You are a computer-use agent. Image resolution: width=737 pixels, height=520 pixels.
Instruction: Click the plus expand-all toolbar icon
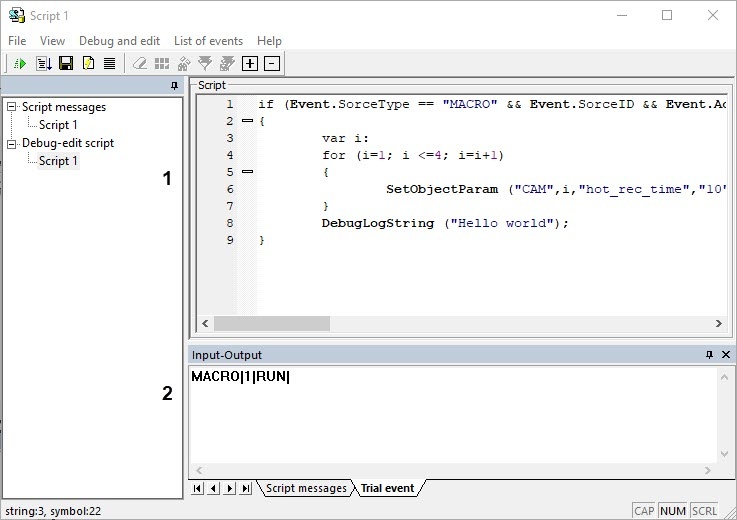point(250,64)
